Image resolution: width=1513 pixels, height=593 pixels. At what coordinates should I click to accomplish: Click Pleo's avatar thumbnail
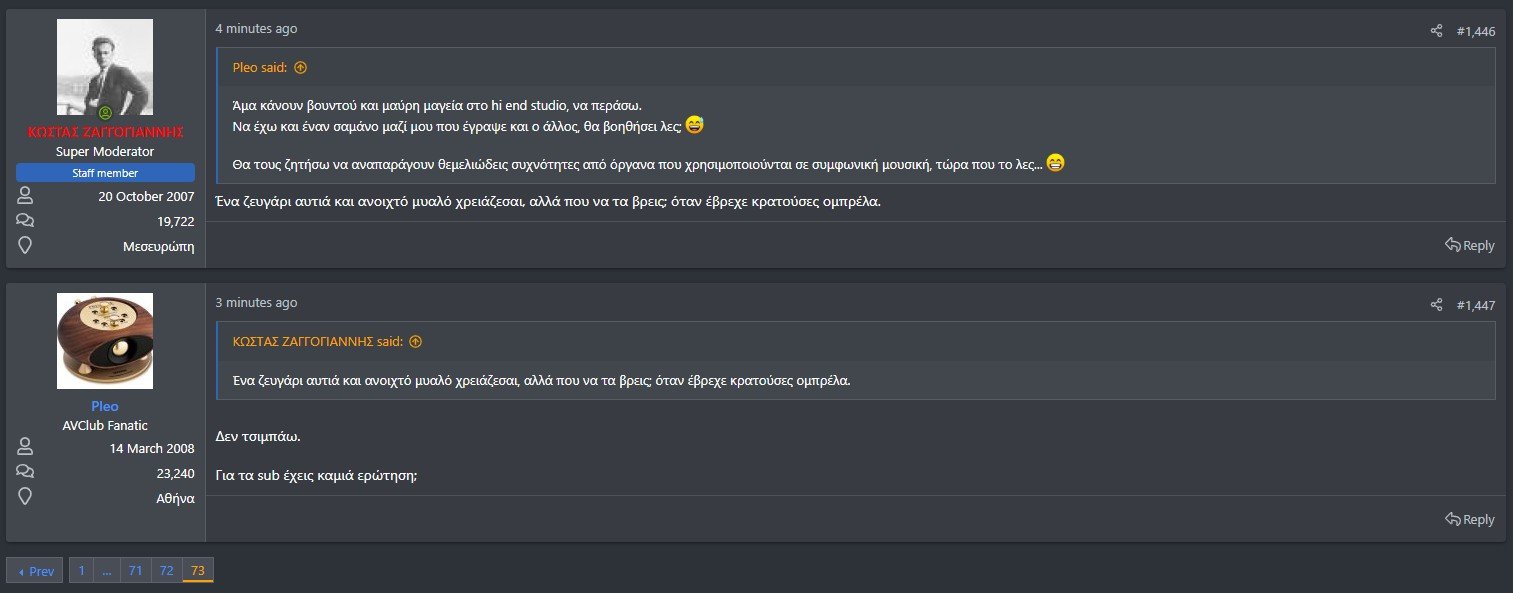click(x=104, y=340)
